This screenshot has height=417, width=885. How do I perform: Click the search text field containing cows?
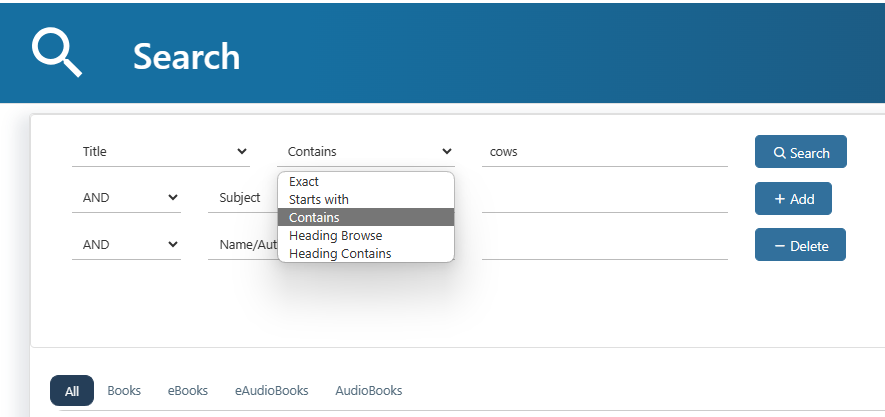tap(604, 152)
